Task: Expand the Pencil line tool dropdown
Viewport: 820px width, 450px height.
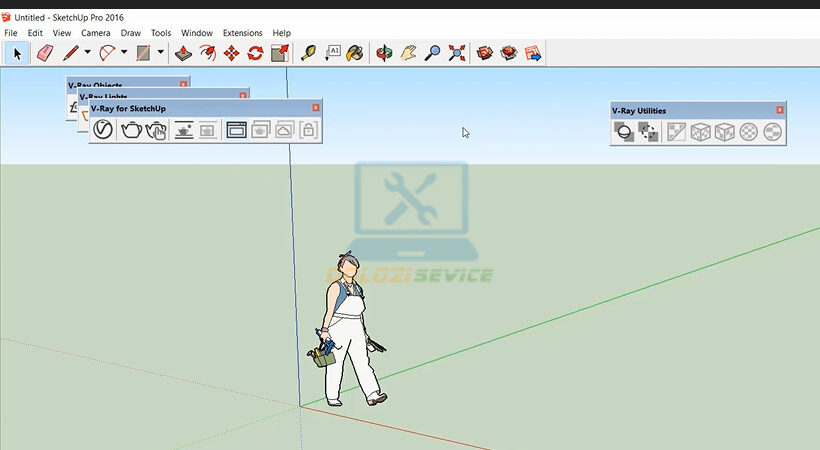Action: click(x=87, y=52)
